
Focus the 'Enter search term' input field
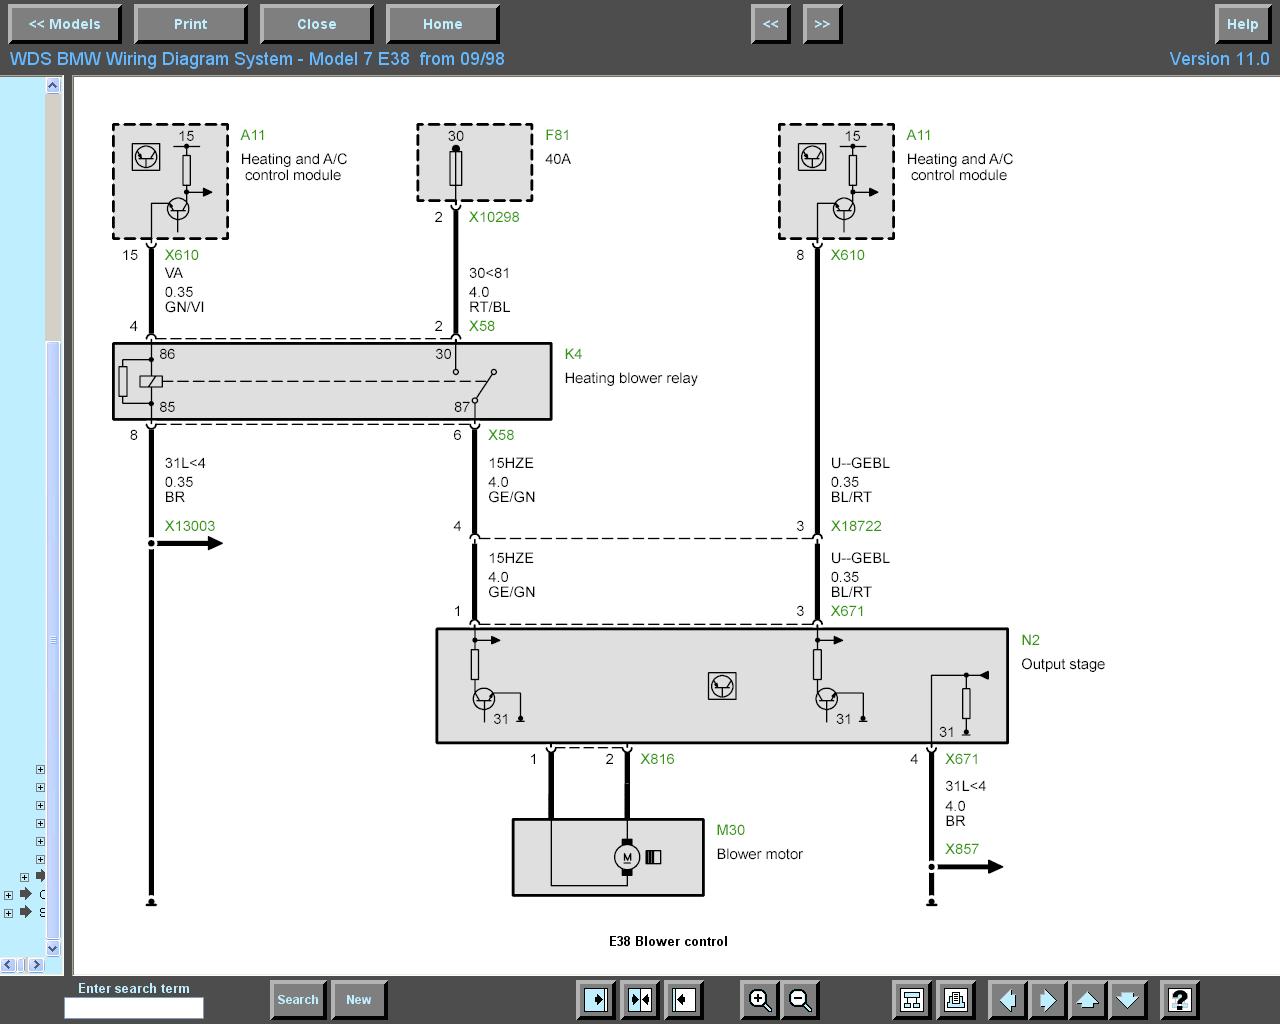134,1008
